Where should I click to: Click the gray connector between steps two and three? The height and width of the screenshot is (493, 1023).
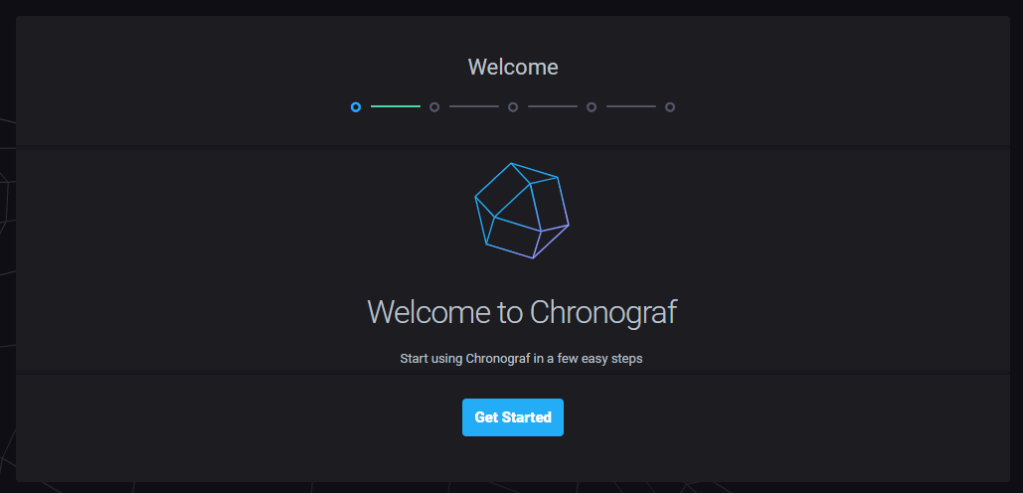coord(473,106)
